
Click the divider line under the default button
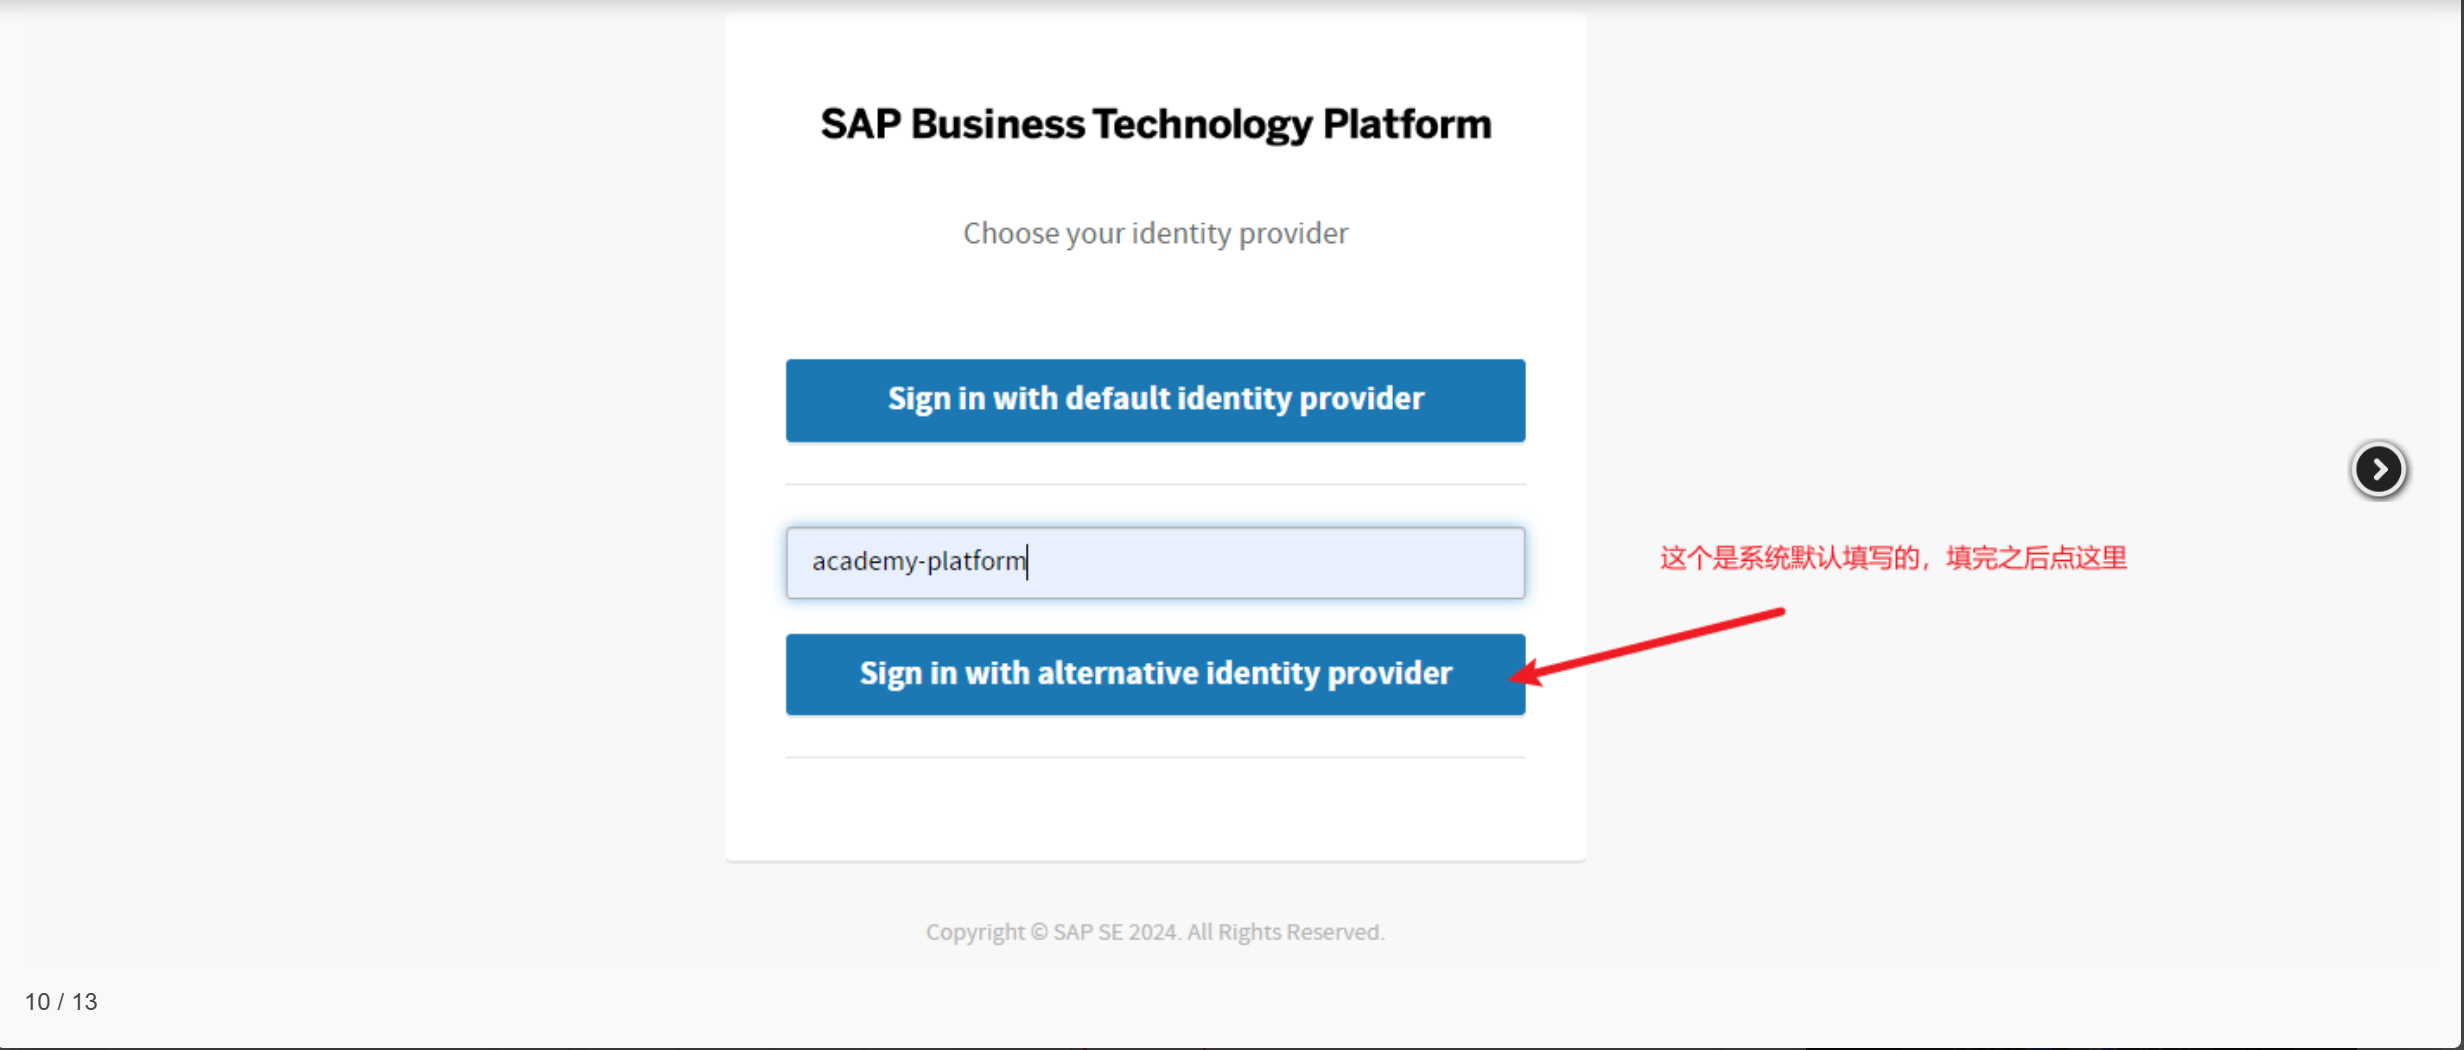[x=1155, y=485]
